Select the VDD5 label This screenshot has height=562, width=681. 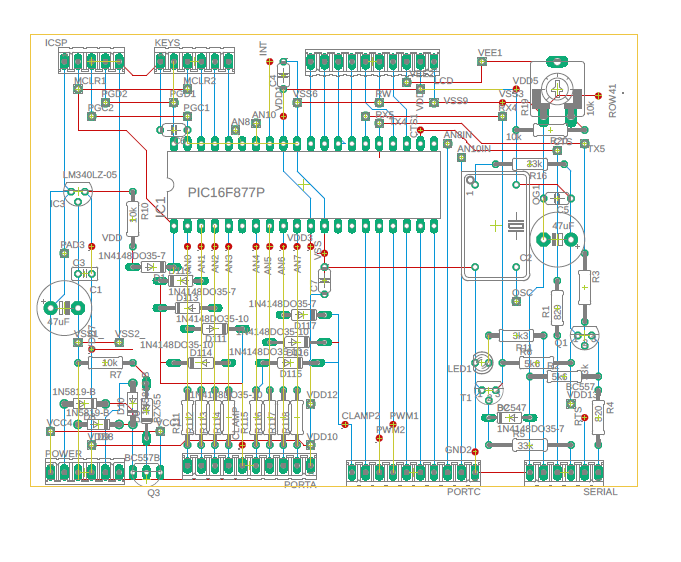tap(525, 80)
